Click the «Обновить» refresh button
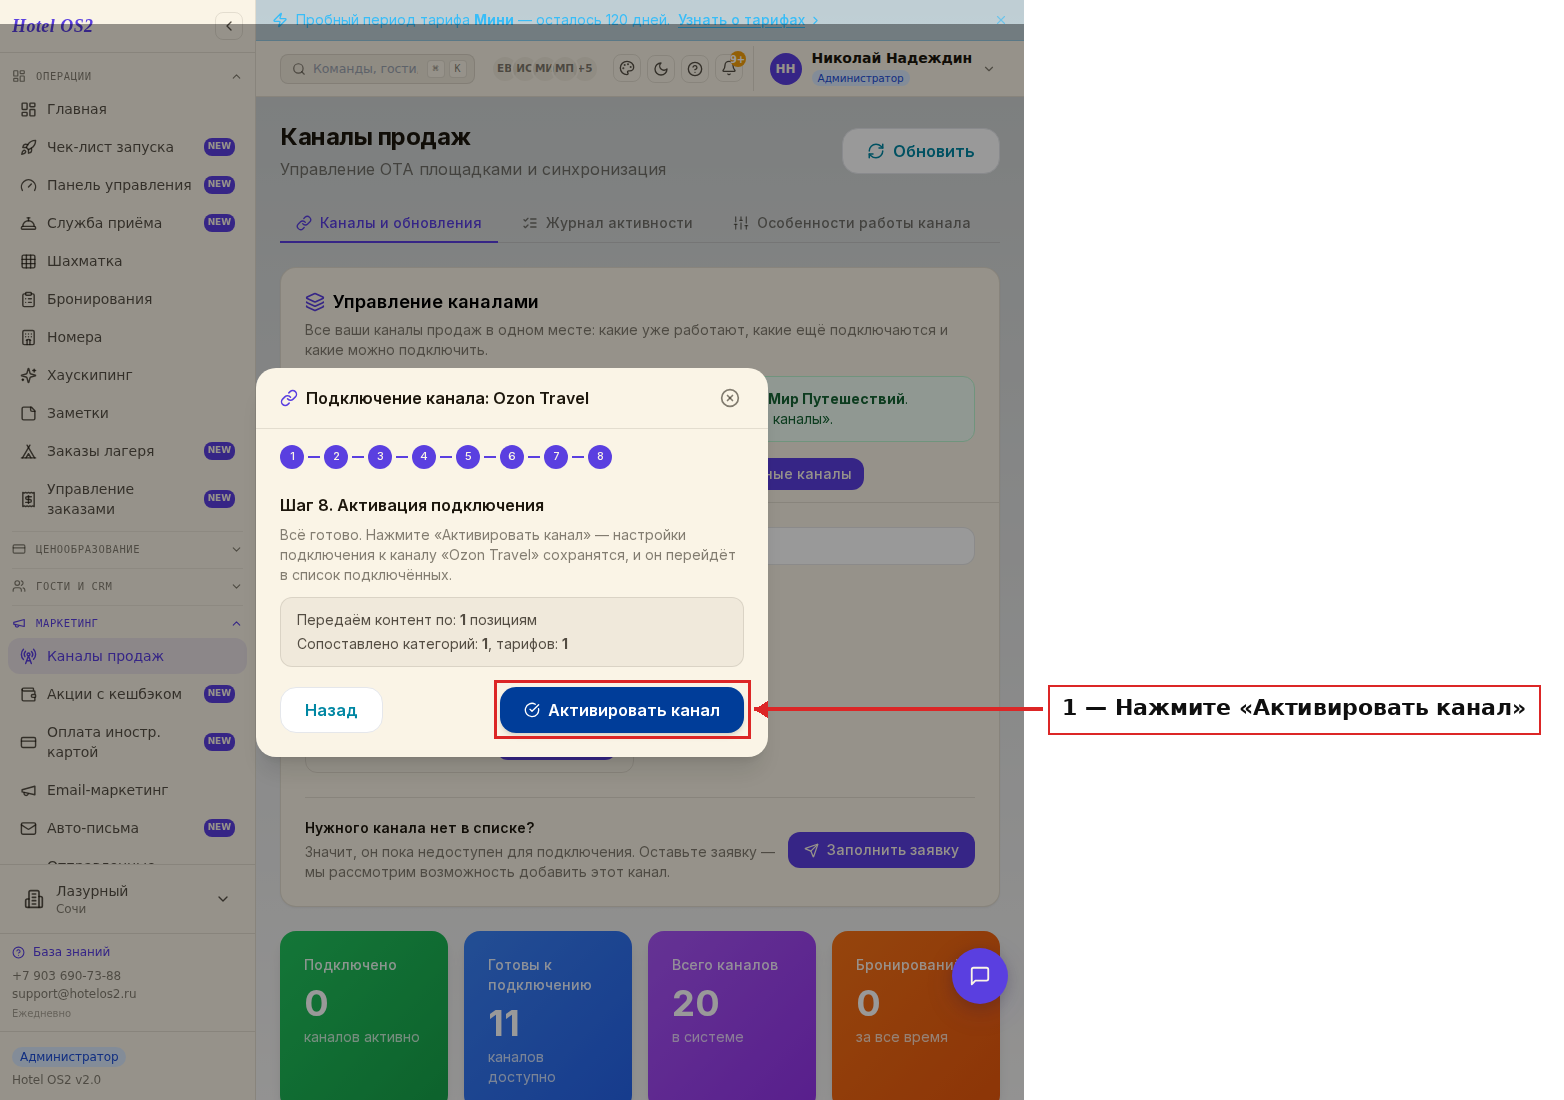The image size is (1564, 1100). coord(921,151)
